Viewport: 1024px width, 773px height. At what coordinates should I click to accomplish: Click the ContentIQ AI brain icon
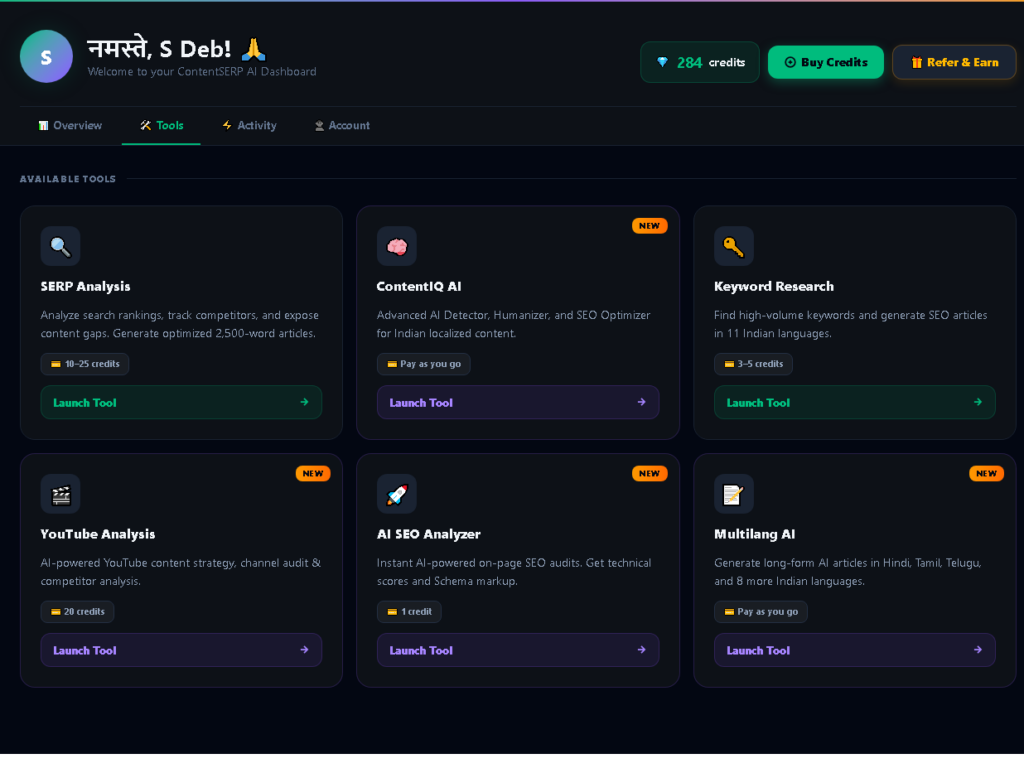click(397, 246)
